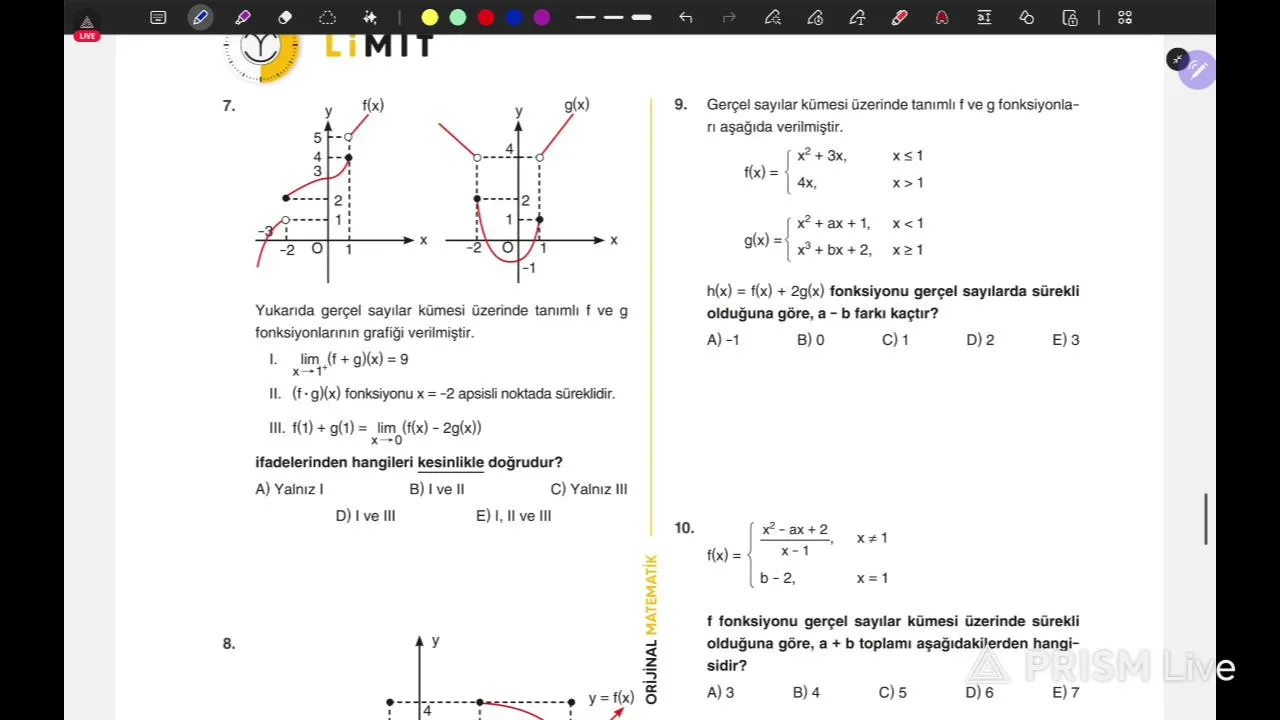The image size is (1280, 720).
Task: Redo the last undone stroke
Action: [x=729, y=17]
